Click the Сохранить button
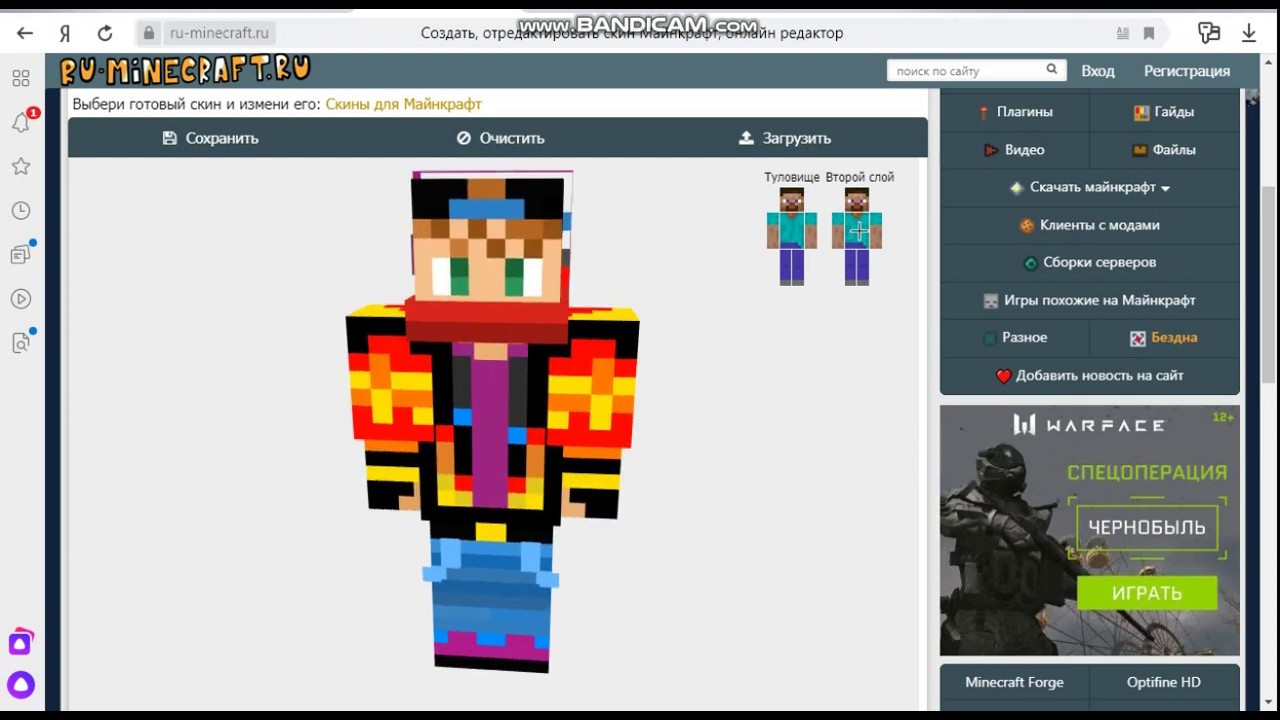Viewport: 1280px width, 720px height. 210,138
